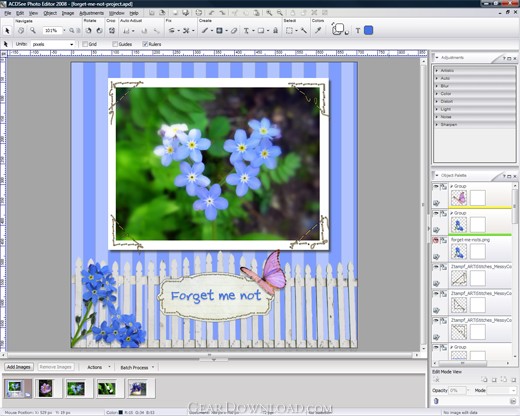Image resolution: width=520 pixels, height=416 pixels.
Task: Rotate the image clockwise
Action: [x=99, y=31]
